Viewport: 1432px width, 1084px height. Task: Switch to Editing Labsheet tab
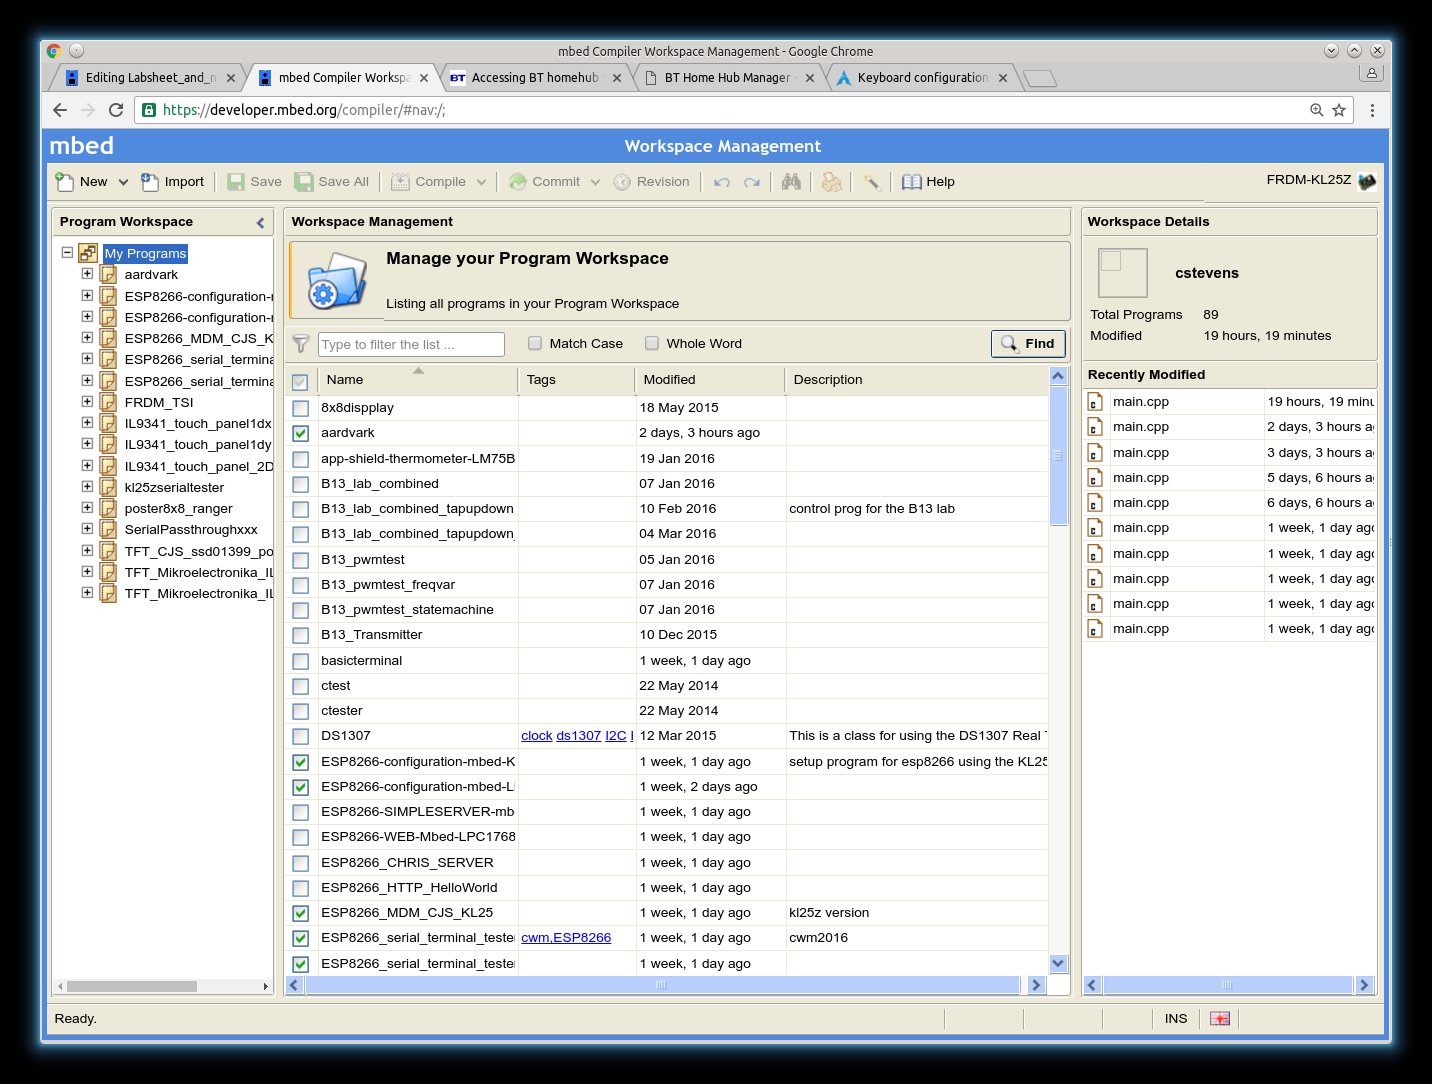tap(149, 77)
